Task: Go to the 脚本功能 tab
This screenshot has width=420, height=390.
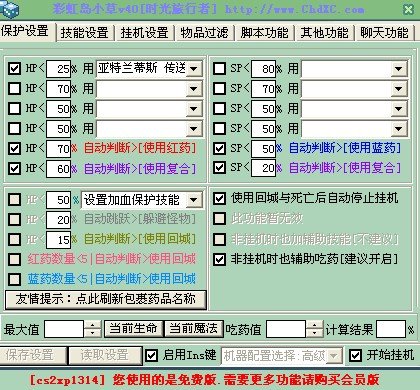Action: (x=264, y=33)
